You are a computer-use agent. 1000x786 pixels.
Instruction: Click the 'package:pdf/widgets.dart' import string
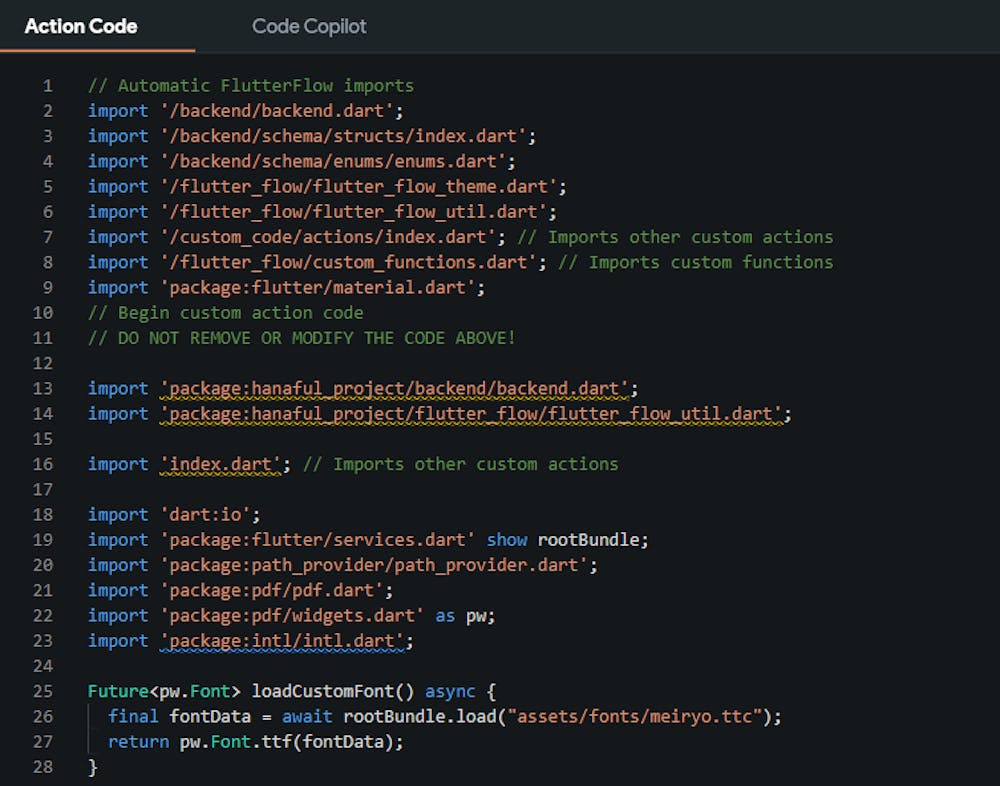[291, 616]
